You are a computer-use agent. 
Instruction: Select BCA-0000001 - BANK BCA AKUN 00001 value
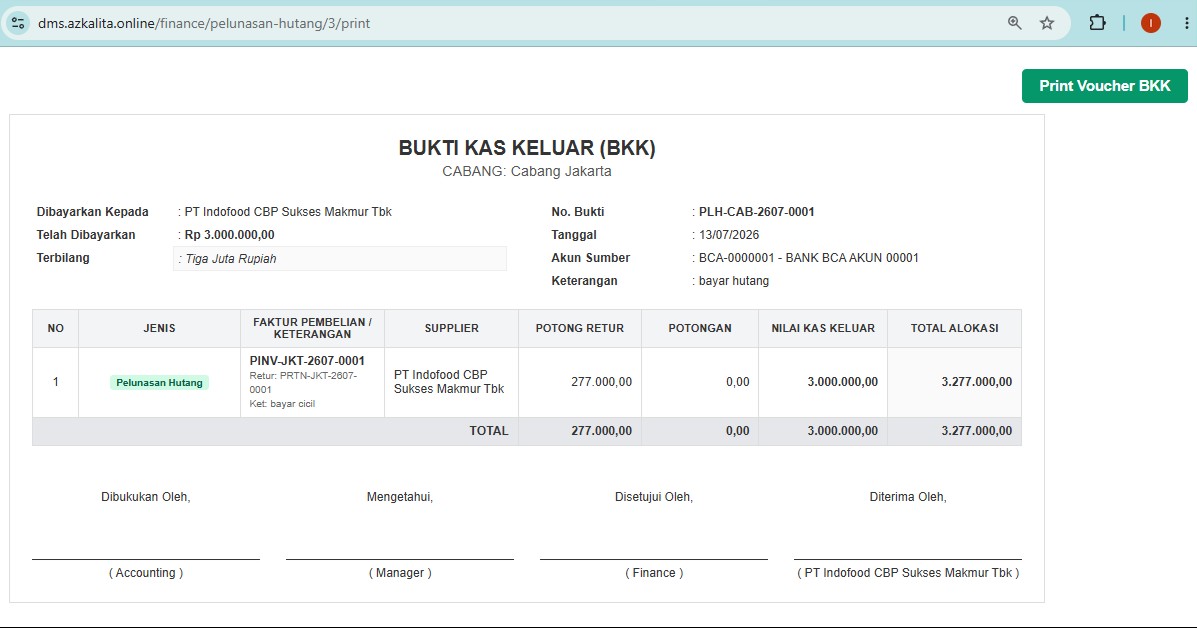coord(808,258)
